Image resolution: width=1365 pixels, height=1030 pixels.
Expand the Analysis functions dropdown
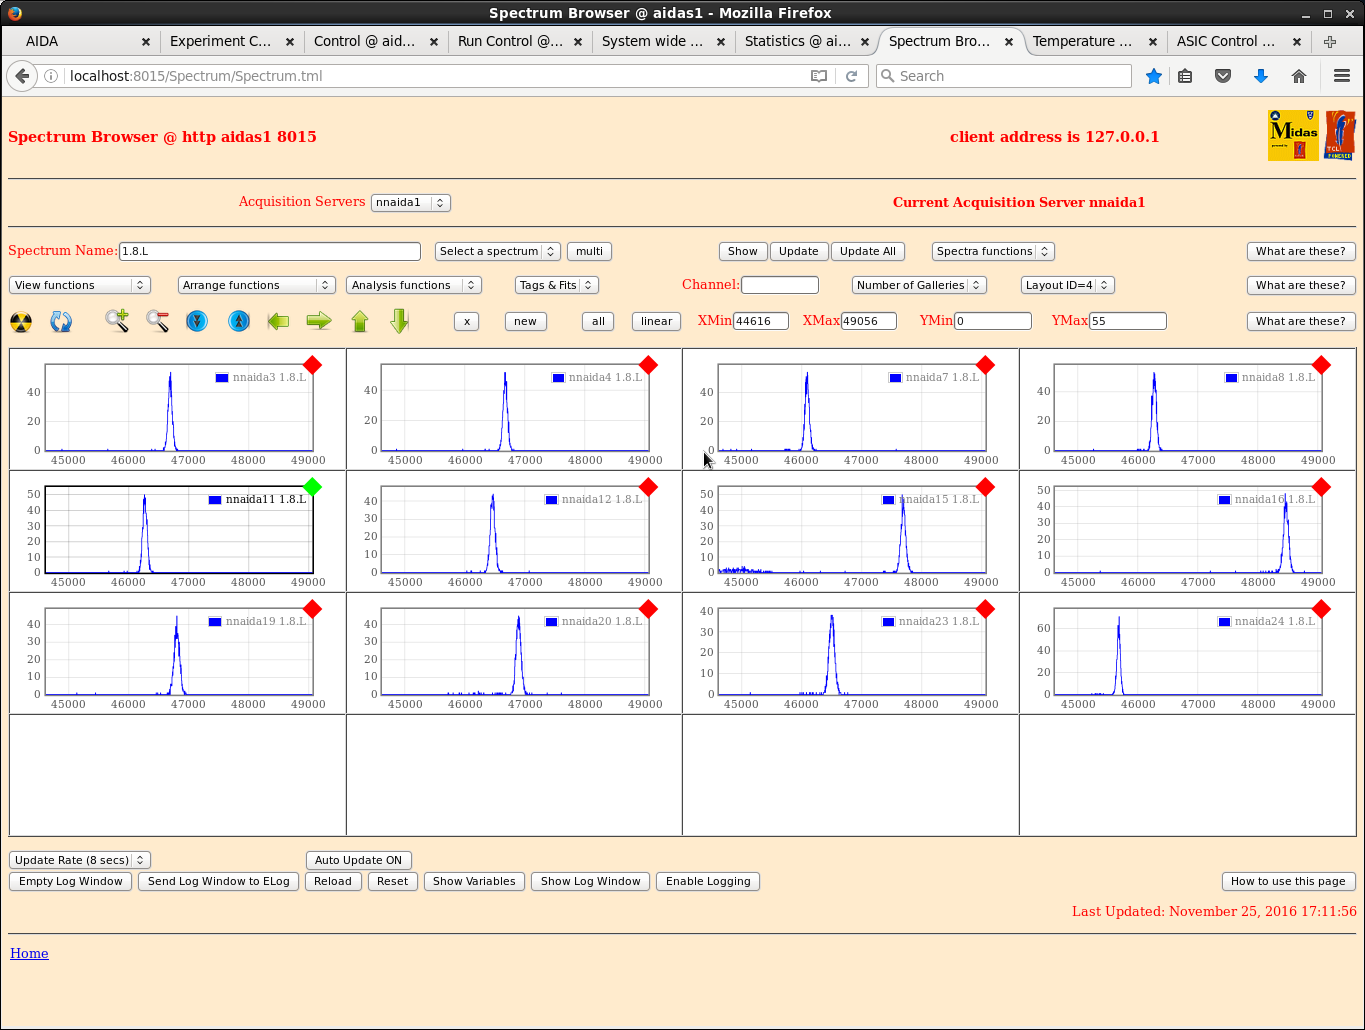(414, 286)
